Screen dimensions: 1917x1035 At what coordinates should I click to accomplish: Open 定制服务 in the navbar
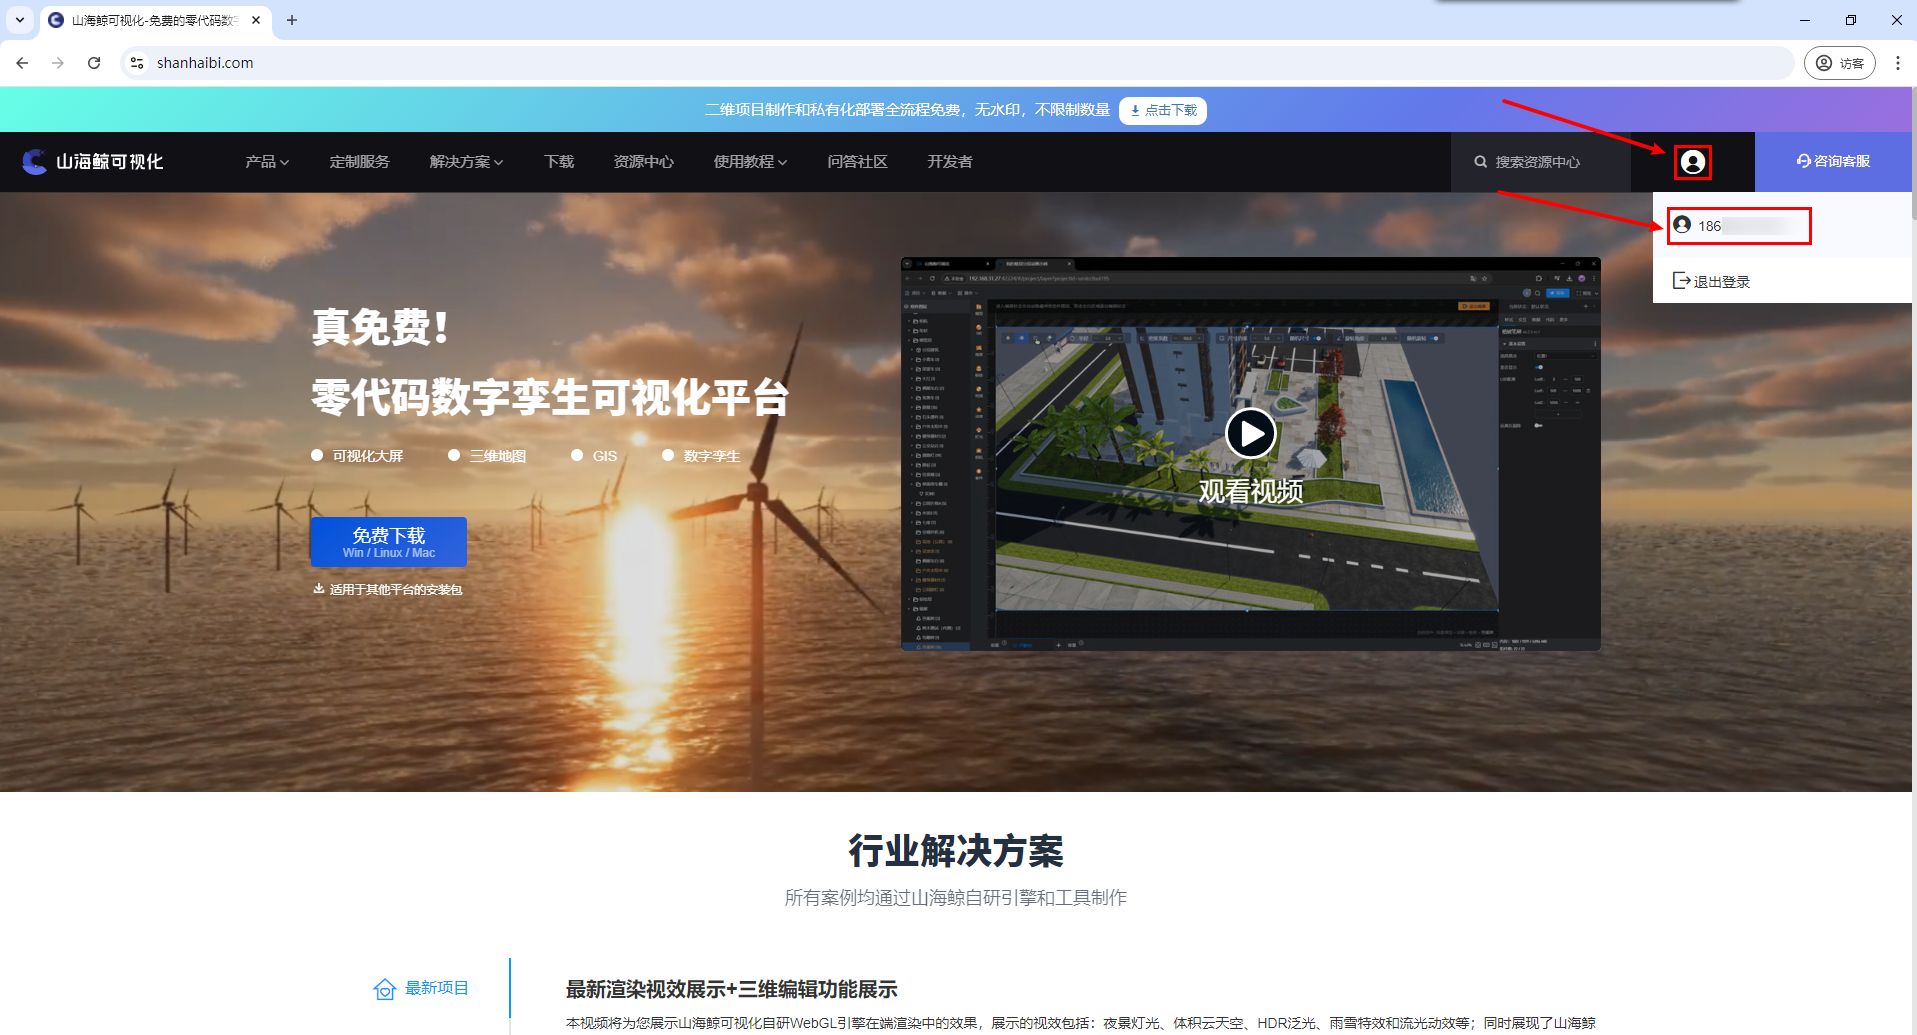(x=360, y=162)
